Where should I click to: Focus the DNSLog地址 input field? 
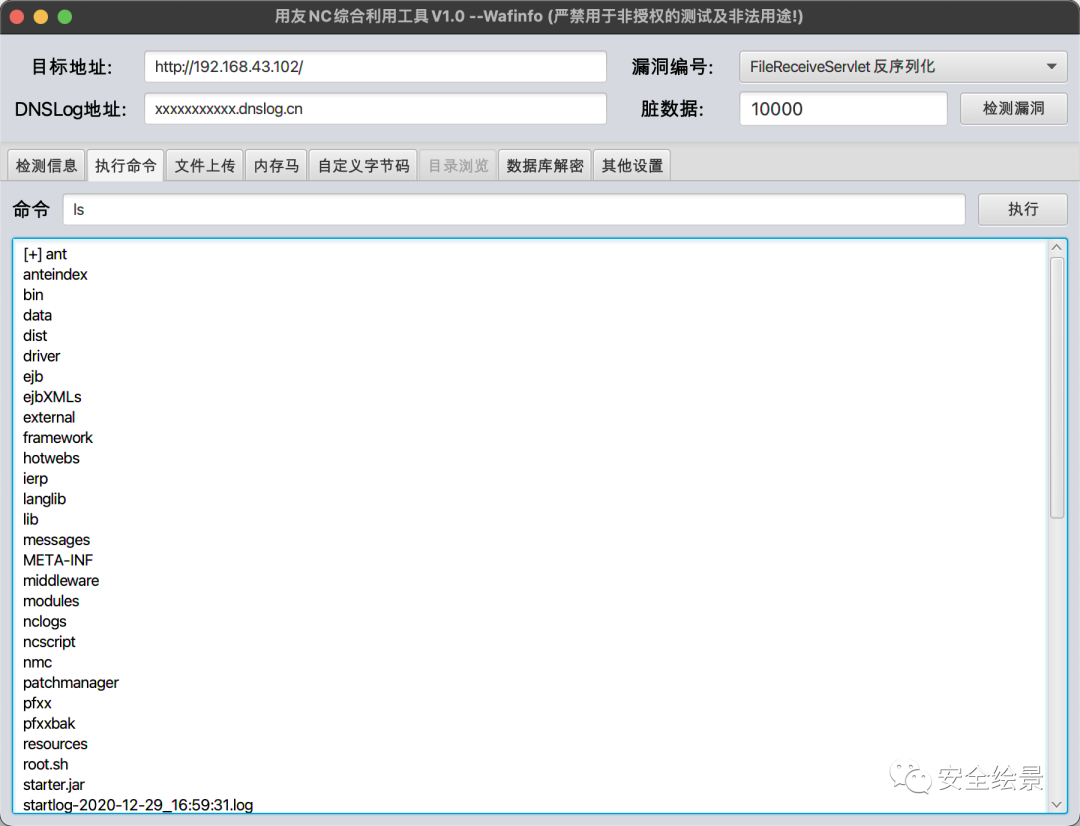(375, 109)
